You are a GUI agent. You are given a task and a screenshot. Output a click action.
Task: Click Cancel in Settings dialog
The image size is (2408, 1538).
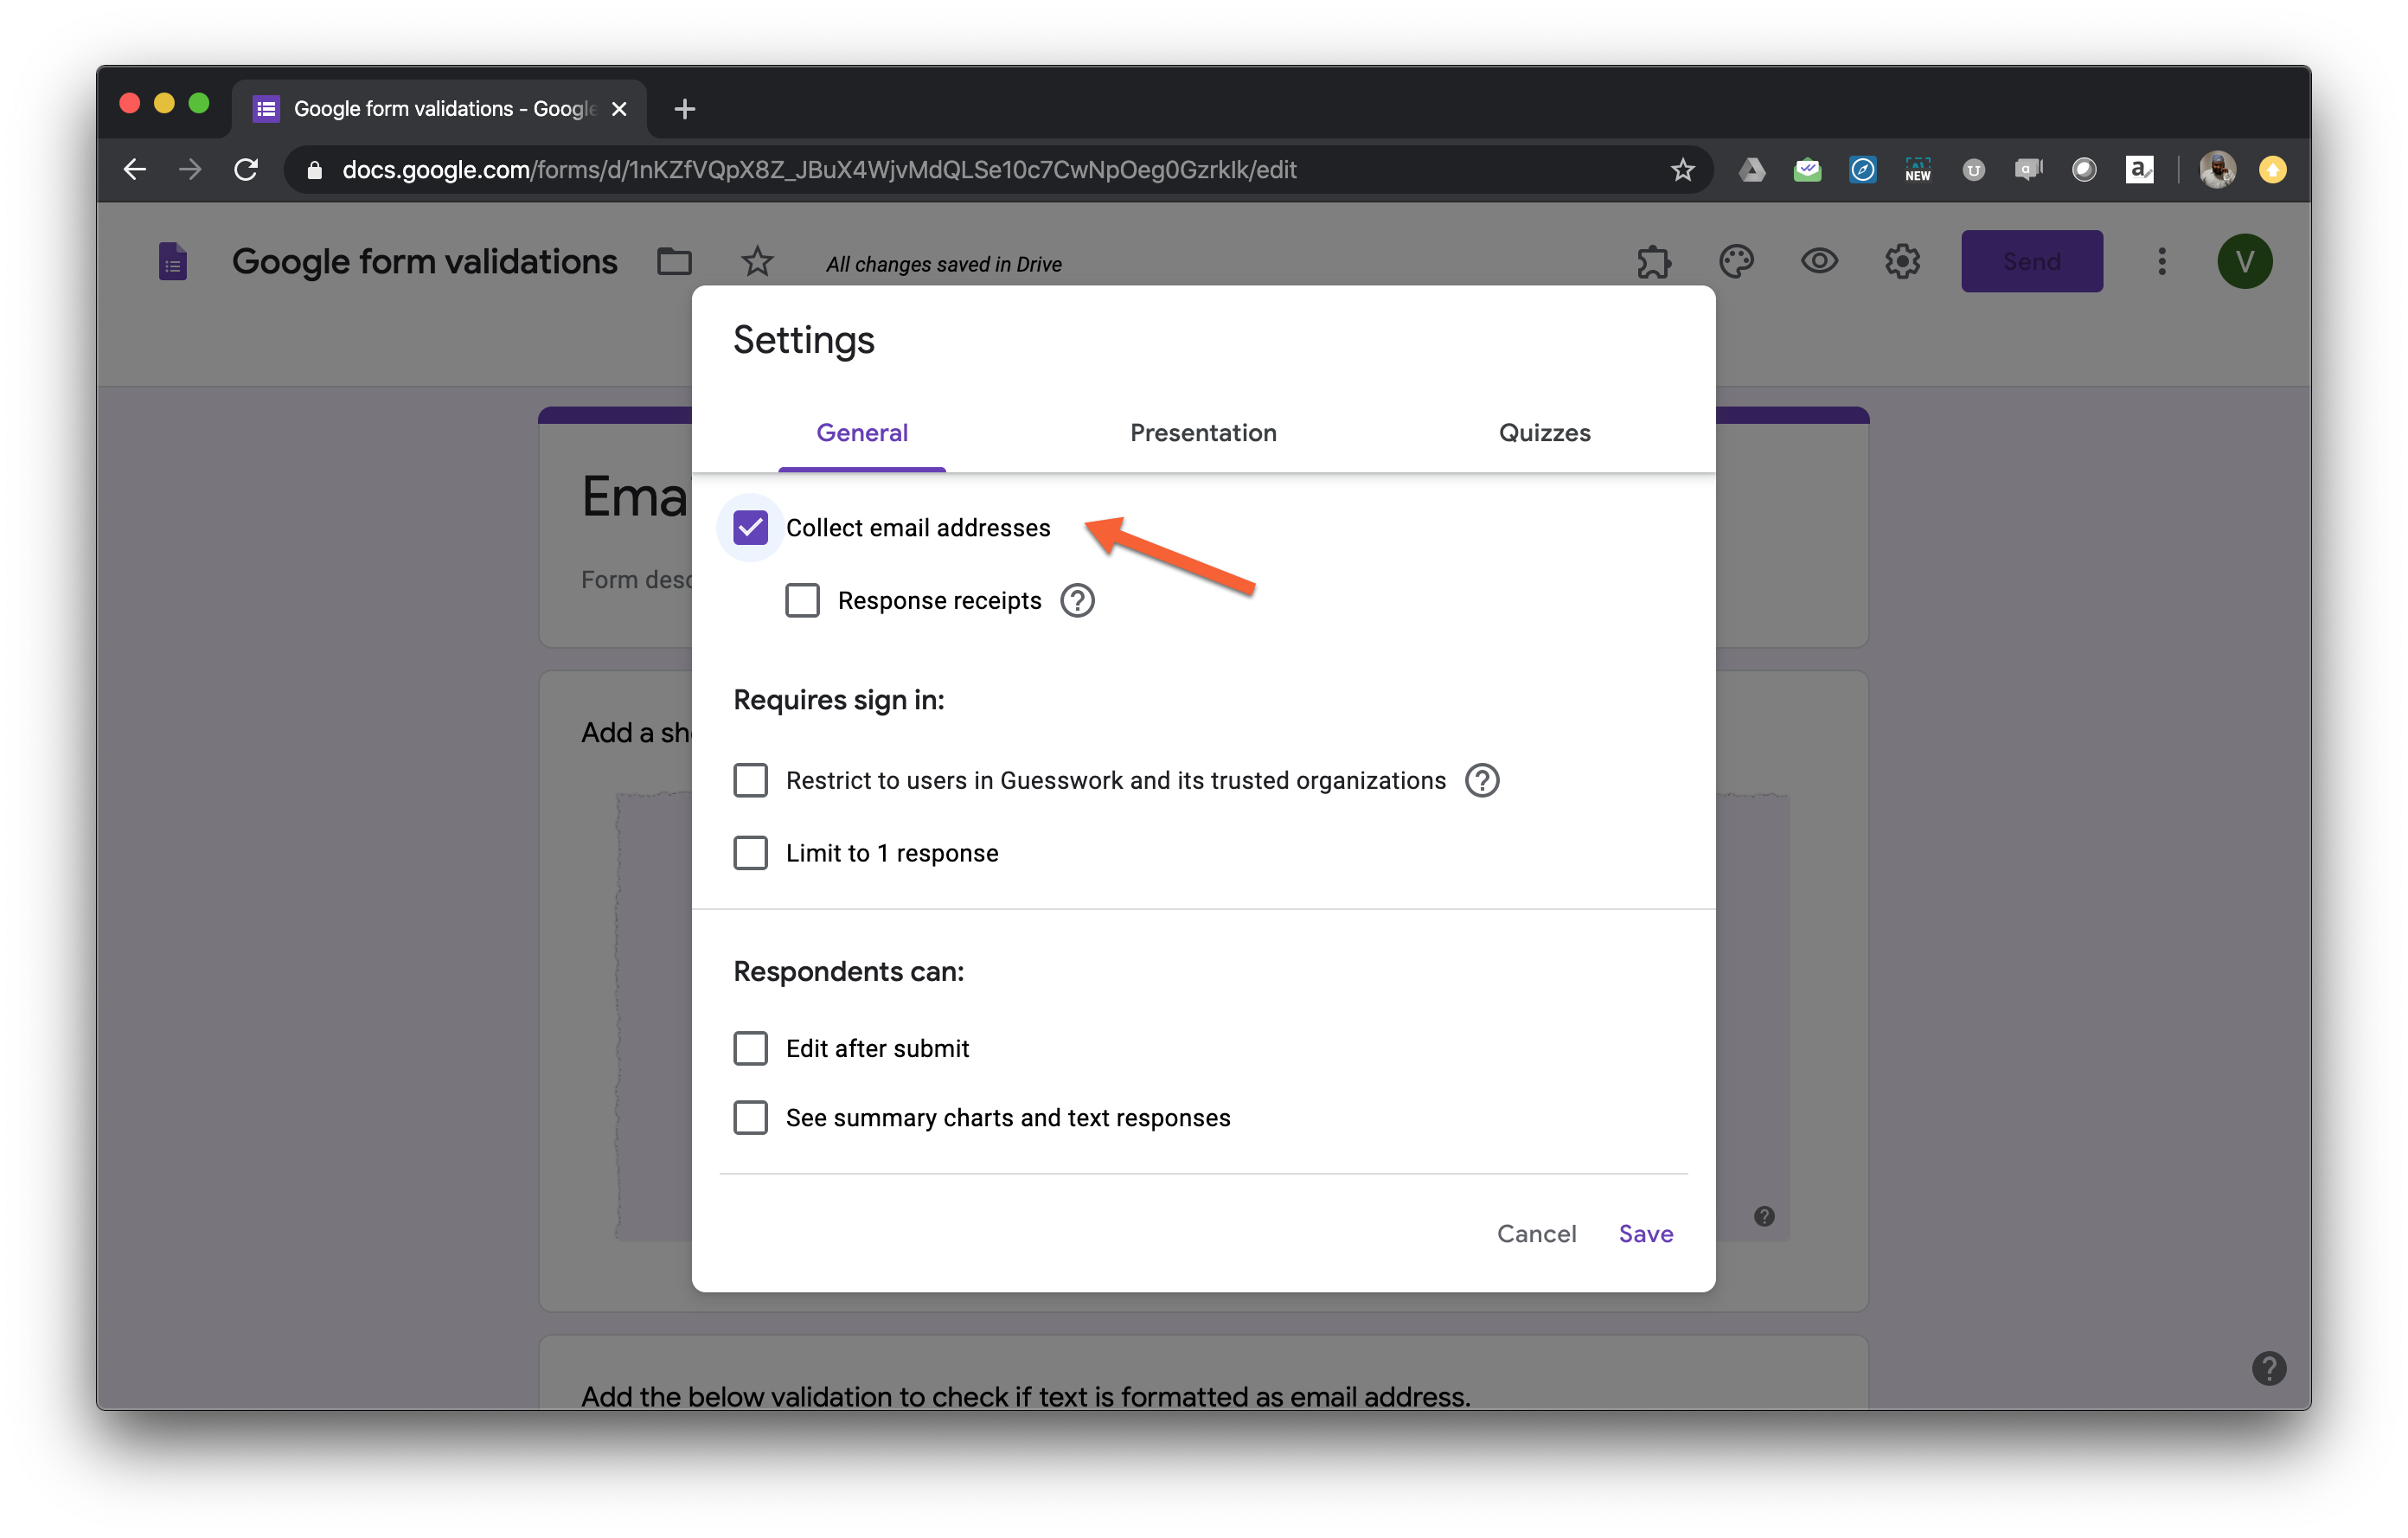[1536, 1234]
